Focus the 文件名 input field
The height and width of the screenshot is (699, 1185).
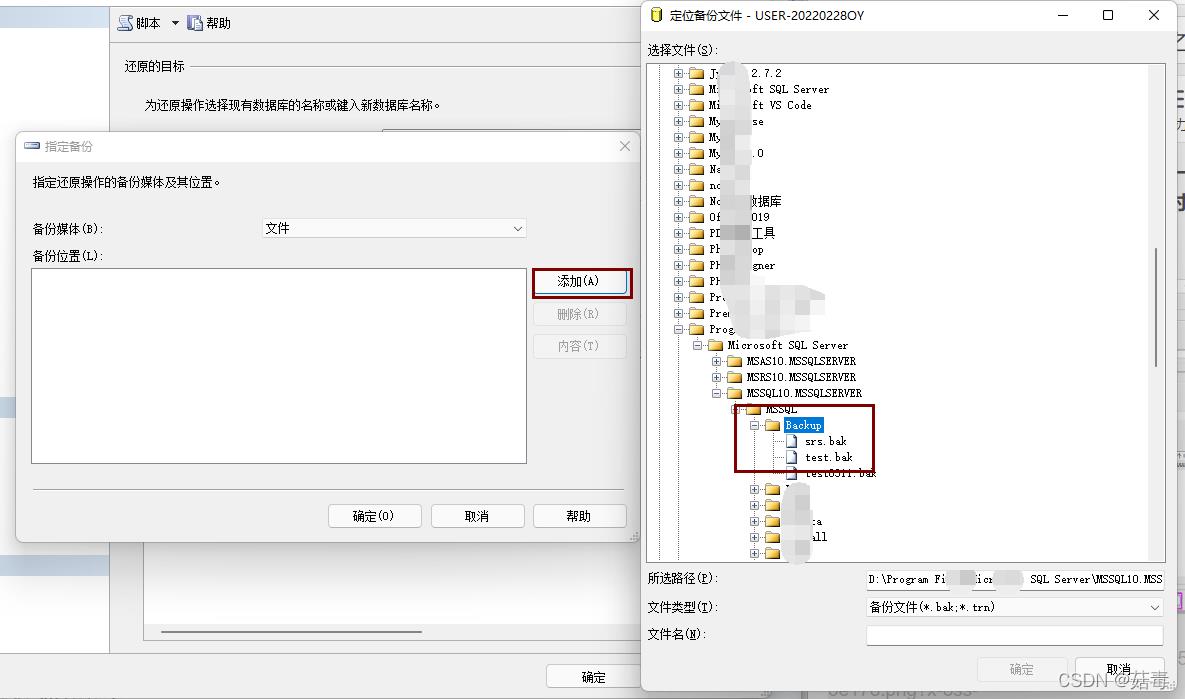coord(1014,635)
